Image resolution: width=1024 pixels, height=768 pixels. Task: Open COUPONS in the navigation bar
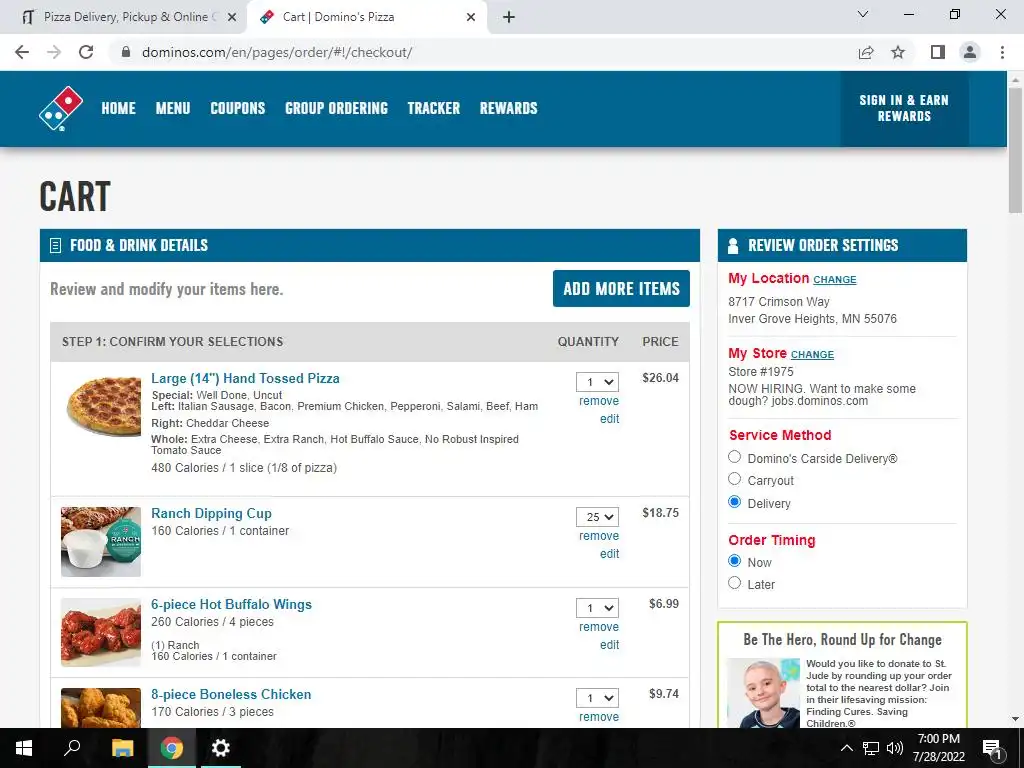tap(238, 108)
